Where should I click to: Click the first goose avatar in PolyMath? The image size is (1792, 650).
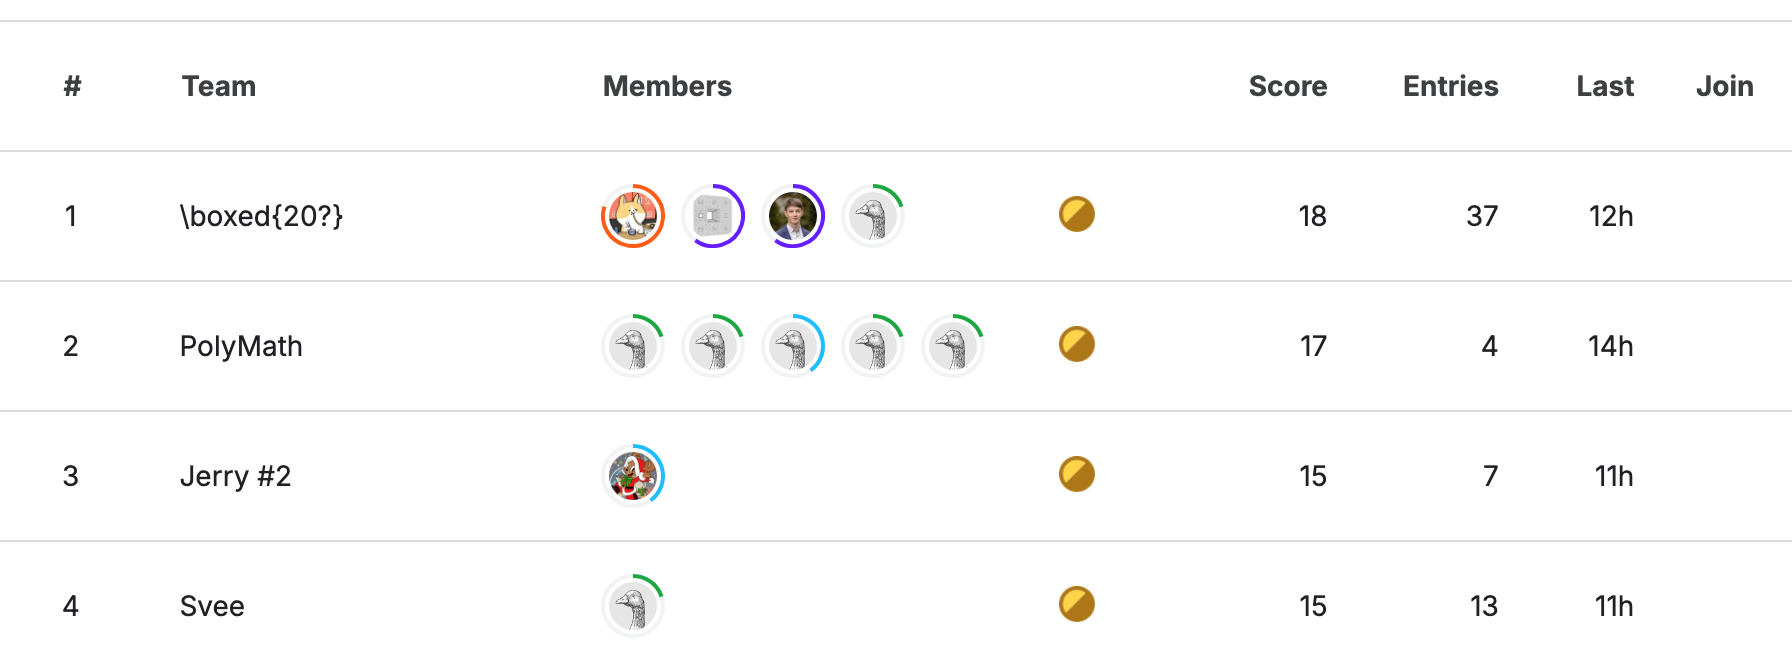click(x=633, y=346)
